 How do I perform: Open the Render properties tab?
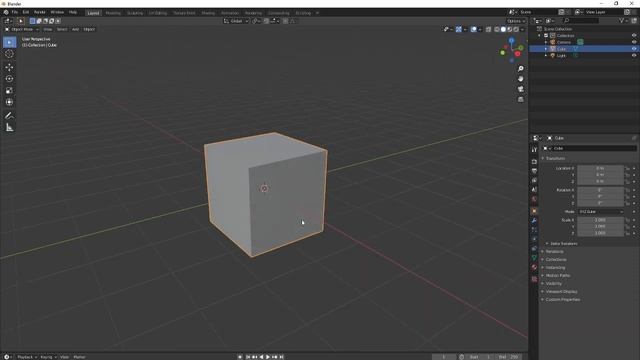click(534, 161)
